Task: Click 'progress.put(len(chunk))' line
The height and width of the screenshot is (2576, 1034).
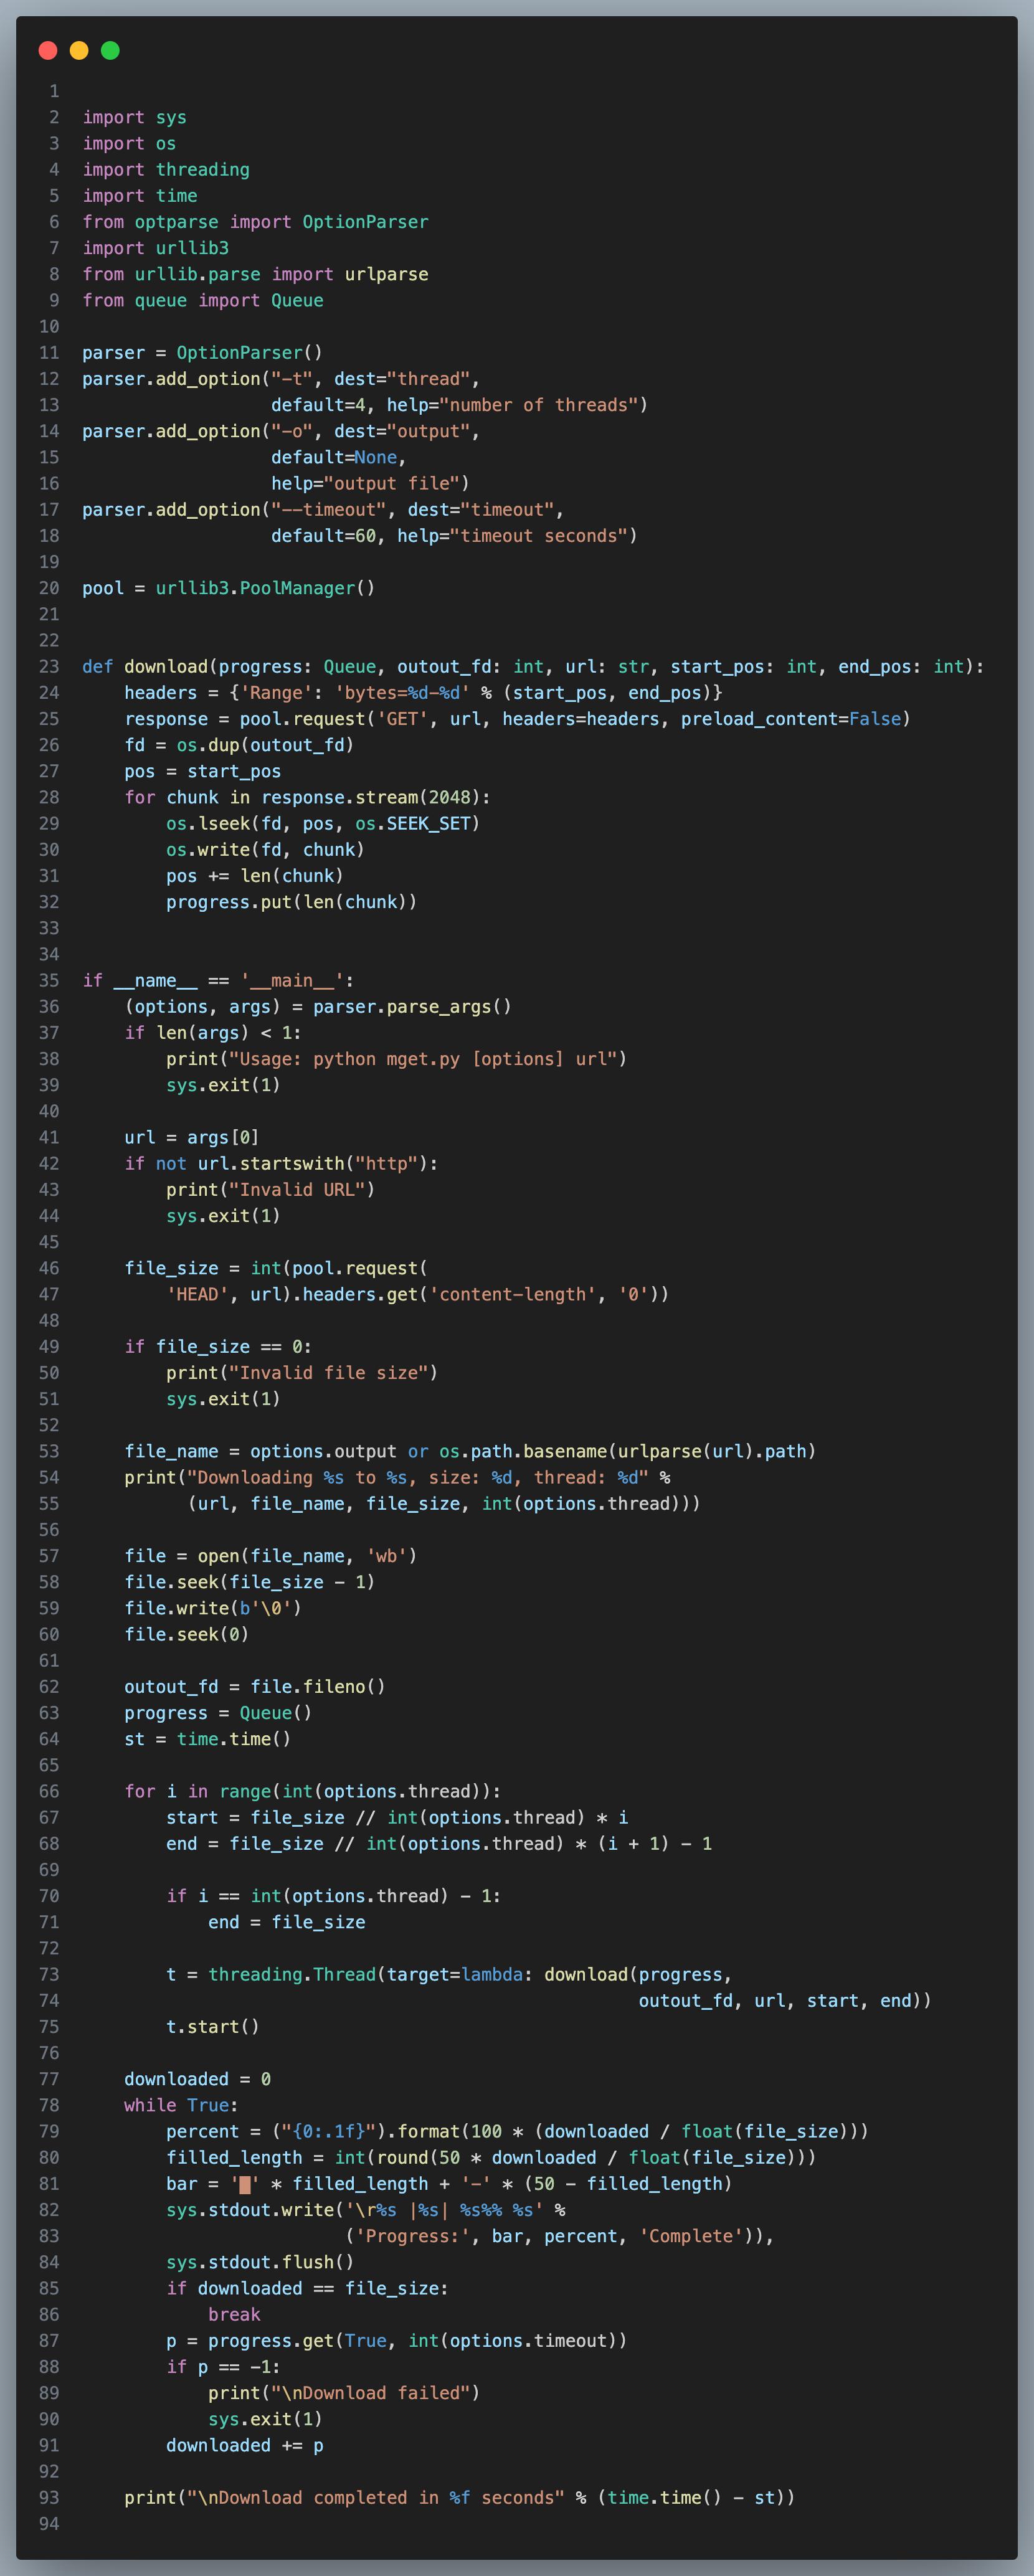Action: click(x=291, y=902)
